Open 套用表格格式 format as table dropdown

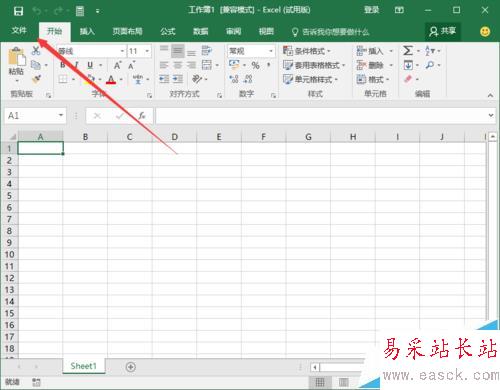(314, 65)
